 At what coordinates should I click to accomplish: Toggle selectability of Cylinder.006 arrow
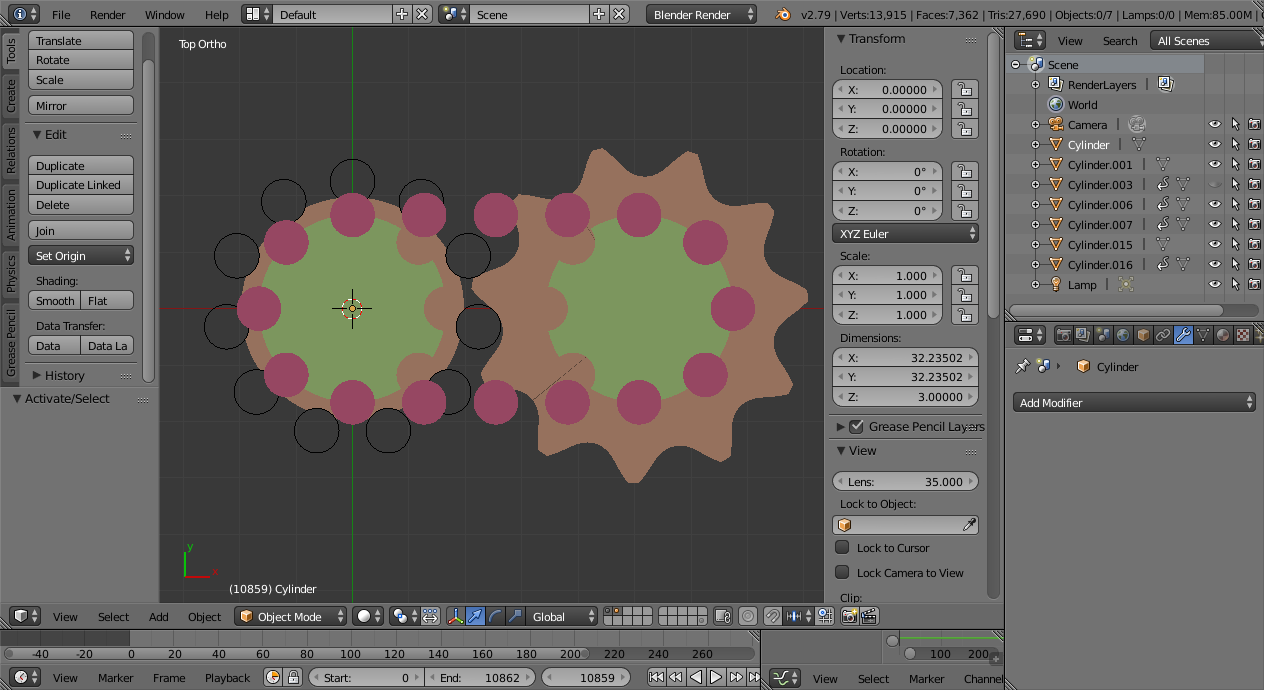[1235, 204]
